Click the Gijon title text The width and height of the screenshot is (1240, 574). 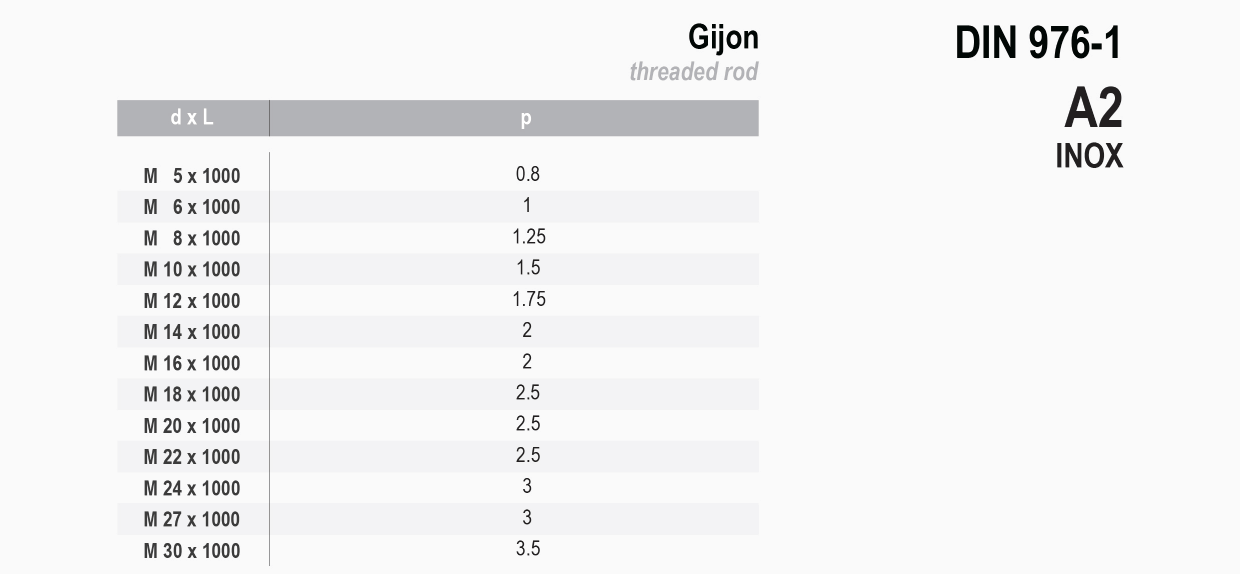(x=723, y=39)
